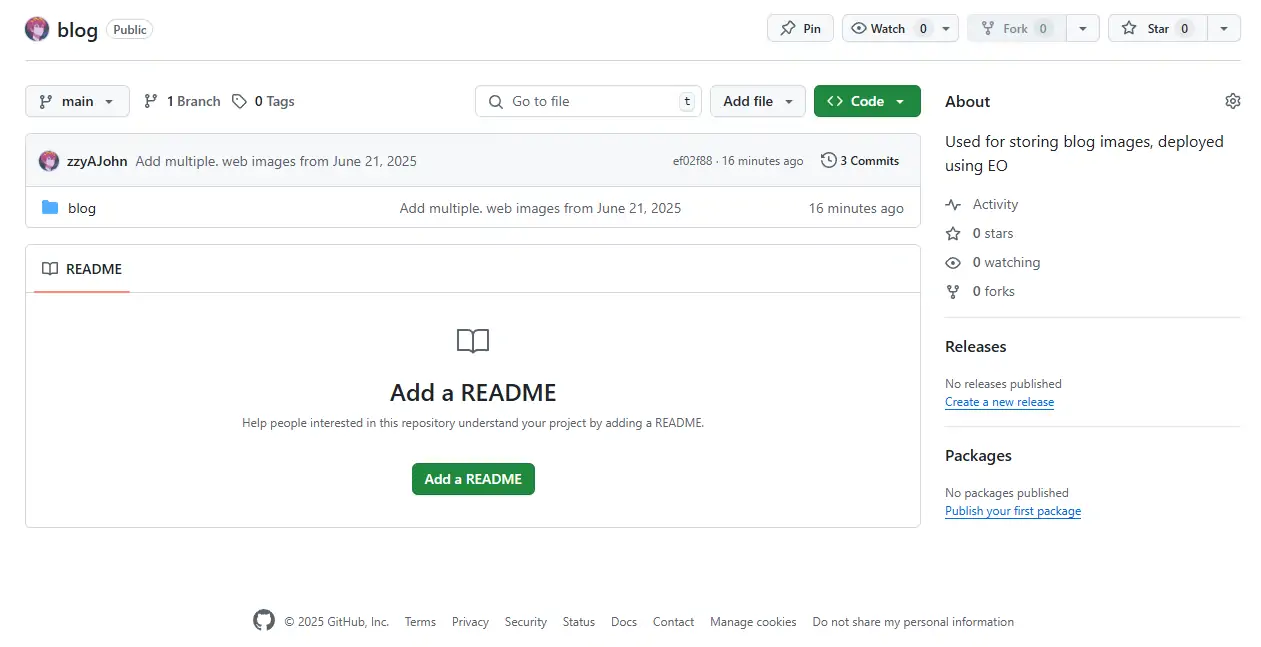1261x647 pixels.
Task: Open the Privacy footer link
Action: click(x=470, y=622)
